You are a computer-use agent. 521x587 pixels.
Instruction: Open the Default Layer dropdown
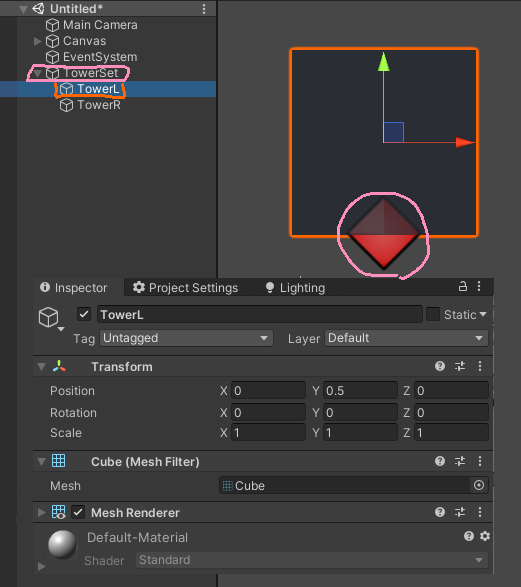point(406,338)
